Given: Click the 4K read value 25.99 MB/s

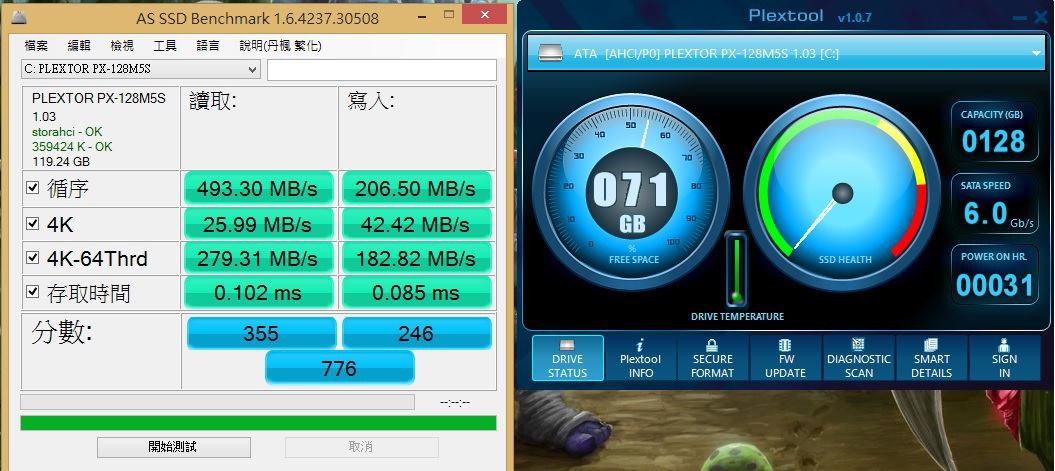Looking at the screenshot, I should point(258,223).
